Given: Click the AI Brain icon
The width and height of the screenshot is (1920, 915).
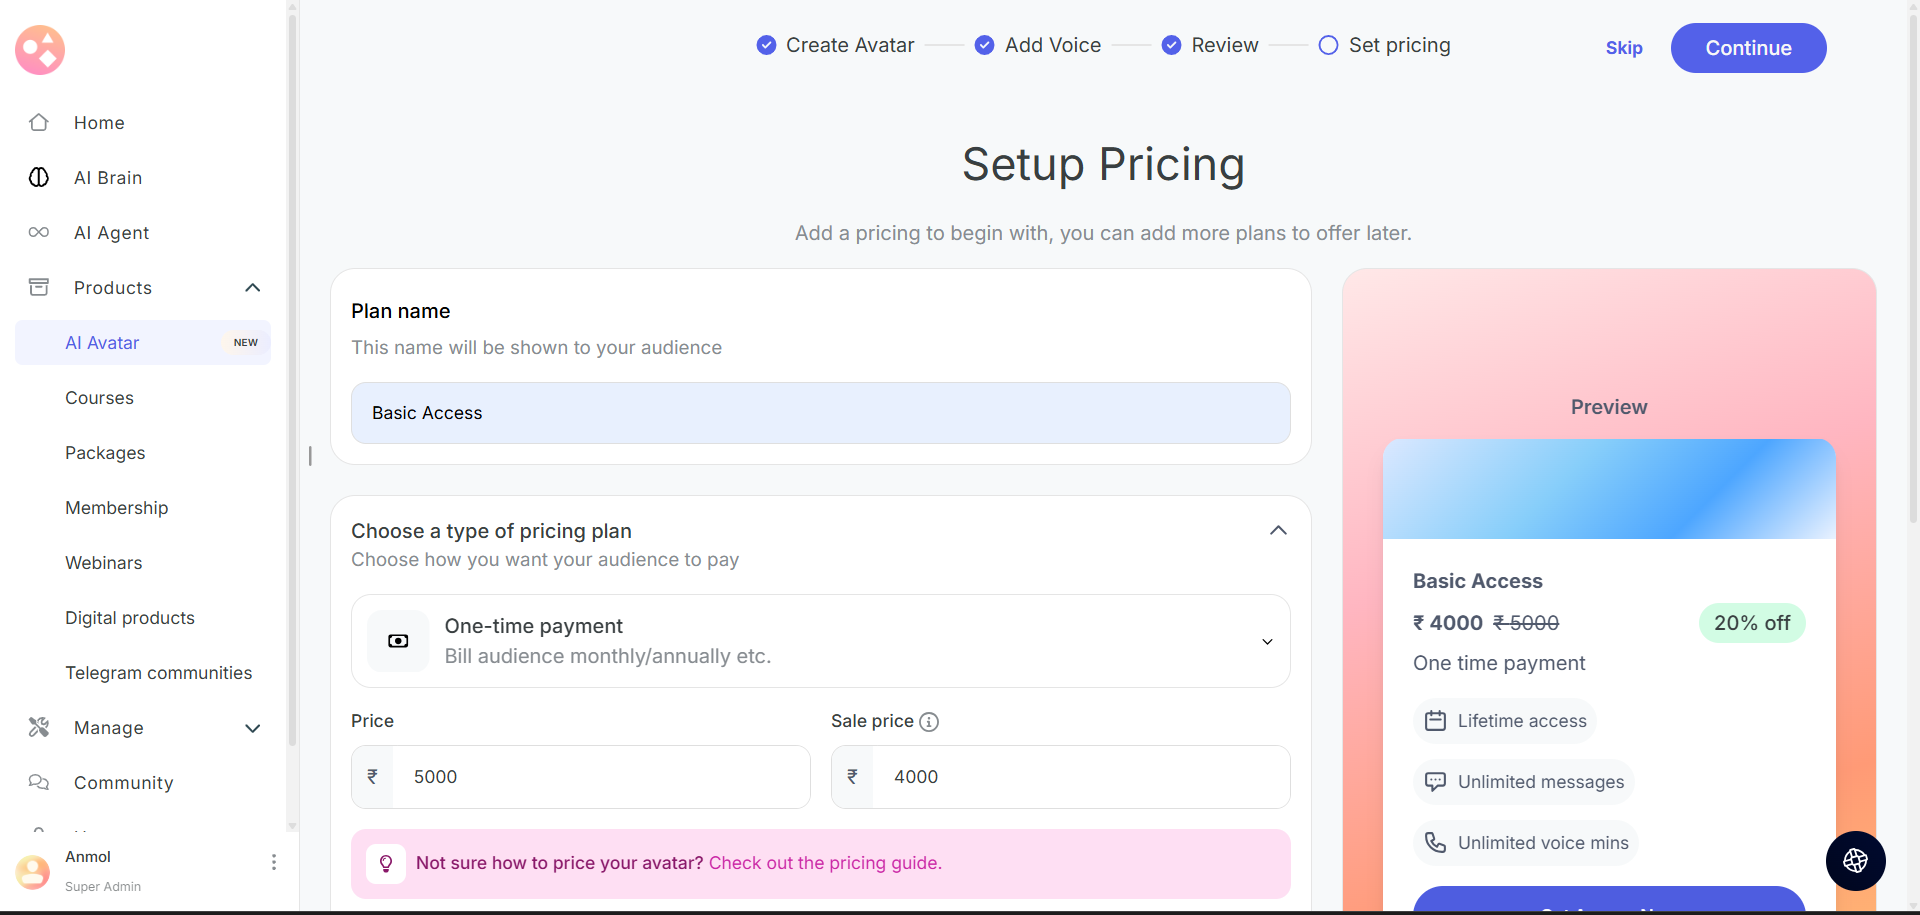Looking at the screenshot, I should click(39, 177).
